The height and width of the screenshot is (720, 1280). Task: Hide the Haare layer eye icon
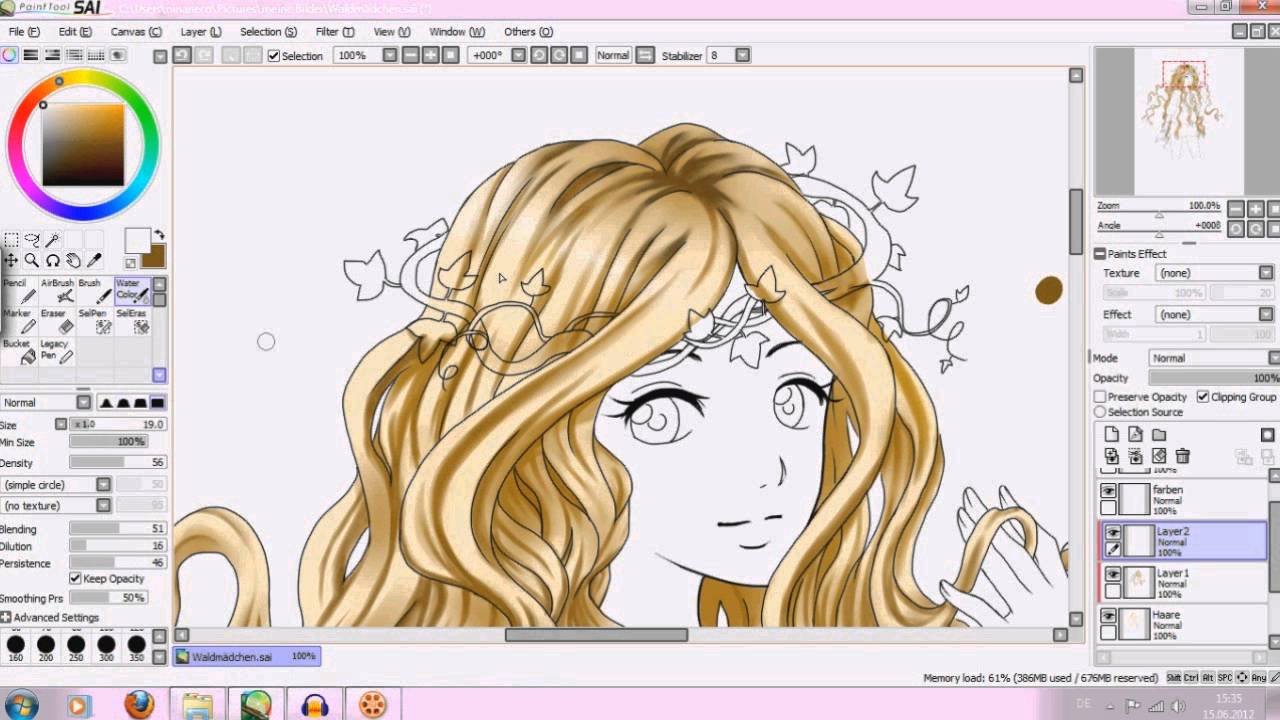click(1108, 616)
